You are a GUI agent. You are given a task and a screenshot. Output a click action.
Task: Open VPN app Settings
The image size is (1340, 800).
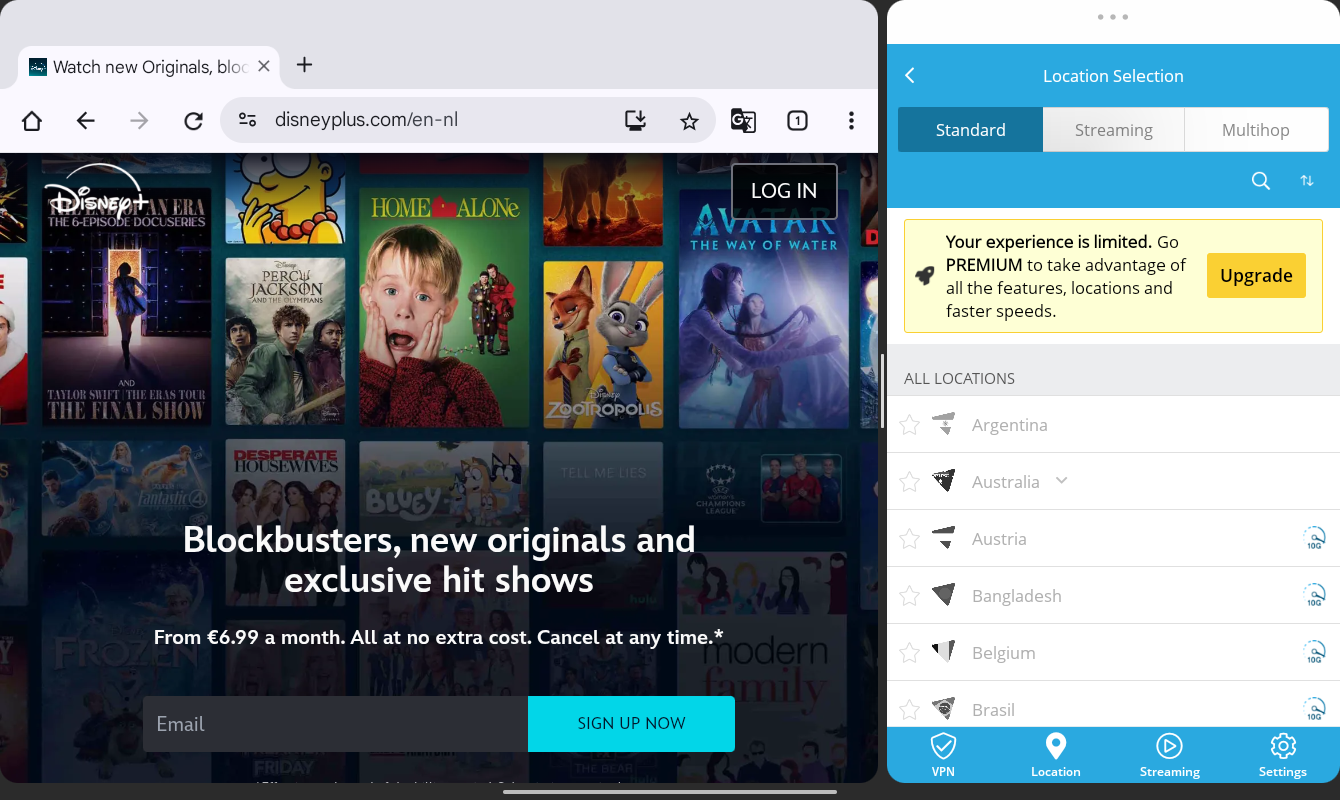[1283, 755]
